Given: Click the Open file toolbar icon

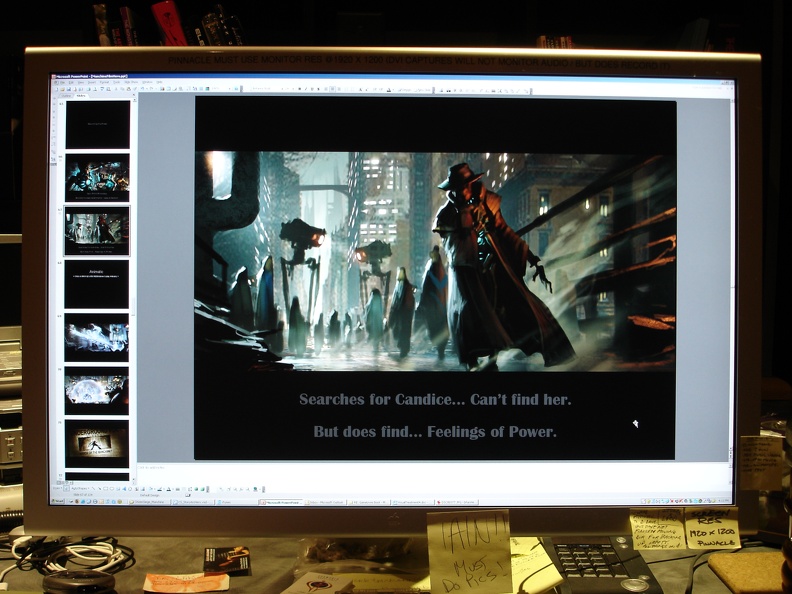Looking at the screenshot, I should (x=62, y=89).
